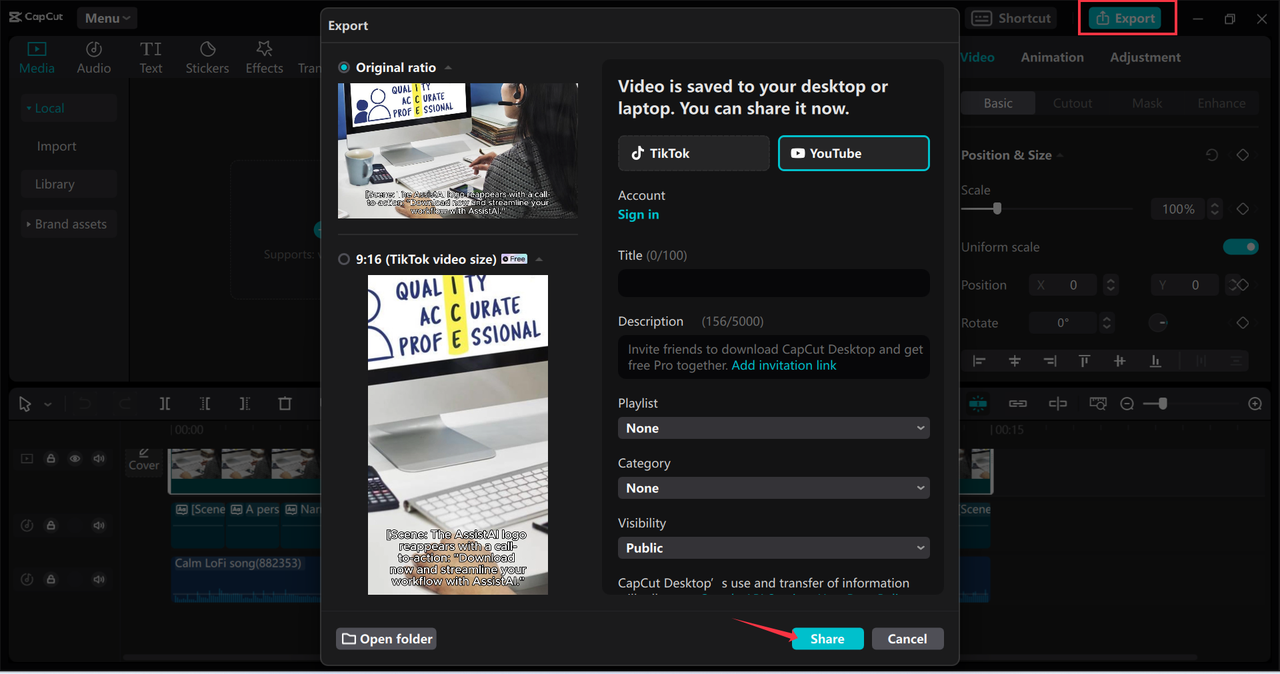Viewport: 1280px width, 674px height.
Task: Toggle the main track magnet icon
Action: tap(978, 404)
